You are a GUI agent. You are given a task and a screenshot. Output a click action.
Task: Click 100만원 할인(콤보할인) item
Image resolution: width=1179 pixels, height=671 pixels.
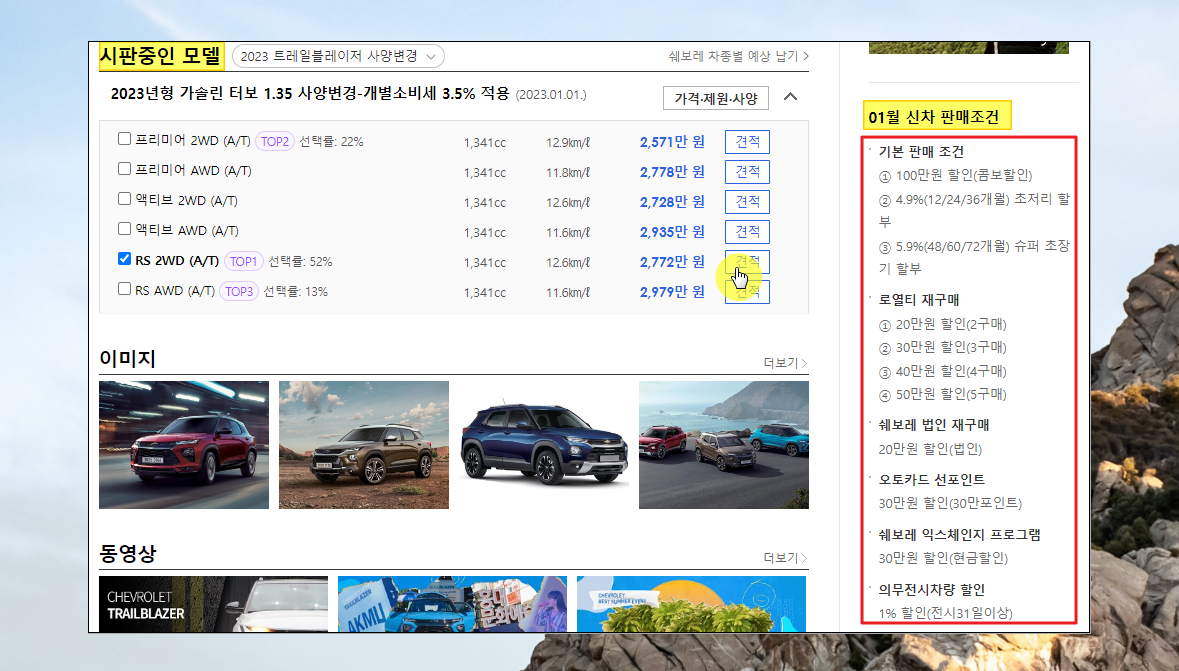point(956,175)
